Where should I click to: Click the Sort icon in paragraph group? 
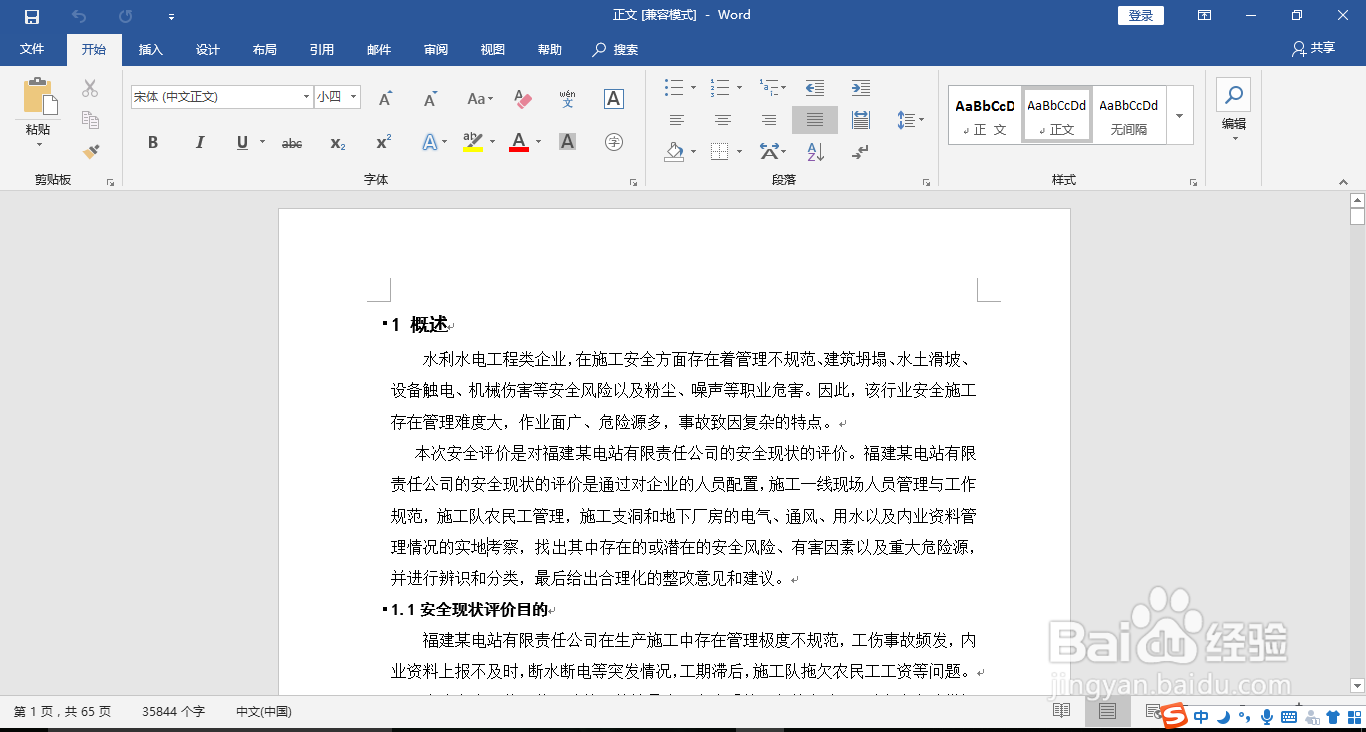pos(815,152)
